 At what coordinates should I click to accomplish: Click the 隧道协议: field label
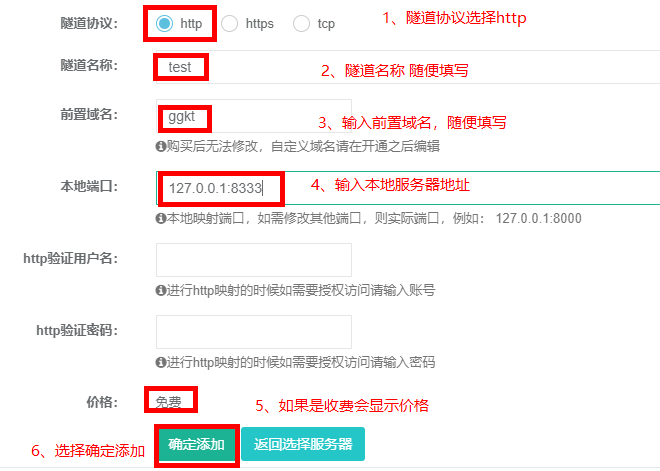click(89, 24)
